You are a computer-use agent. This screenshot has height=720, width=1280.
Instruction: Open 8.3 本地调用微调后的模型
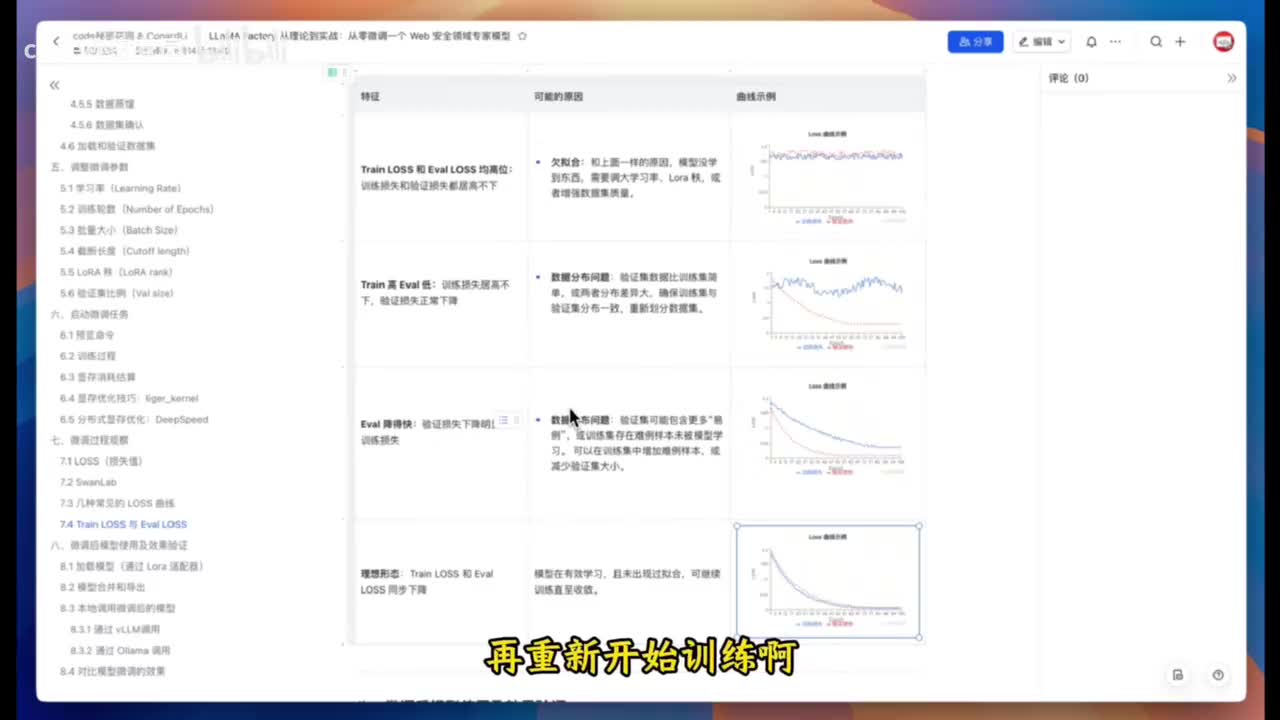pos(117,608)
